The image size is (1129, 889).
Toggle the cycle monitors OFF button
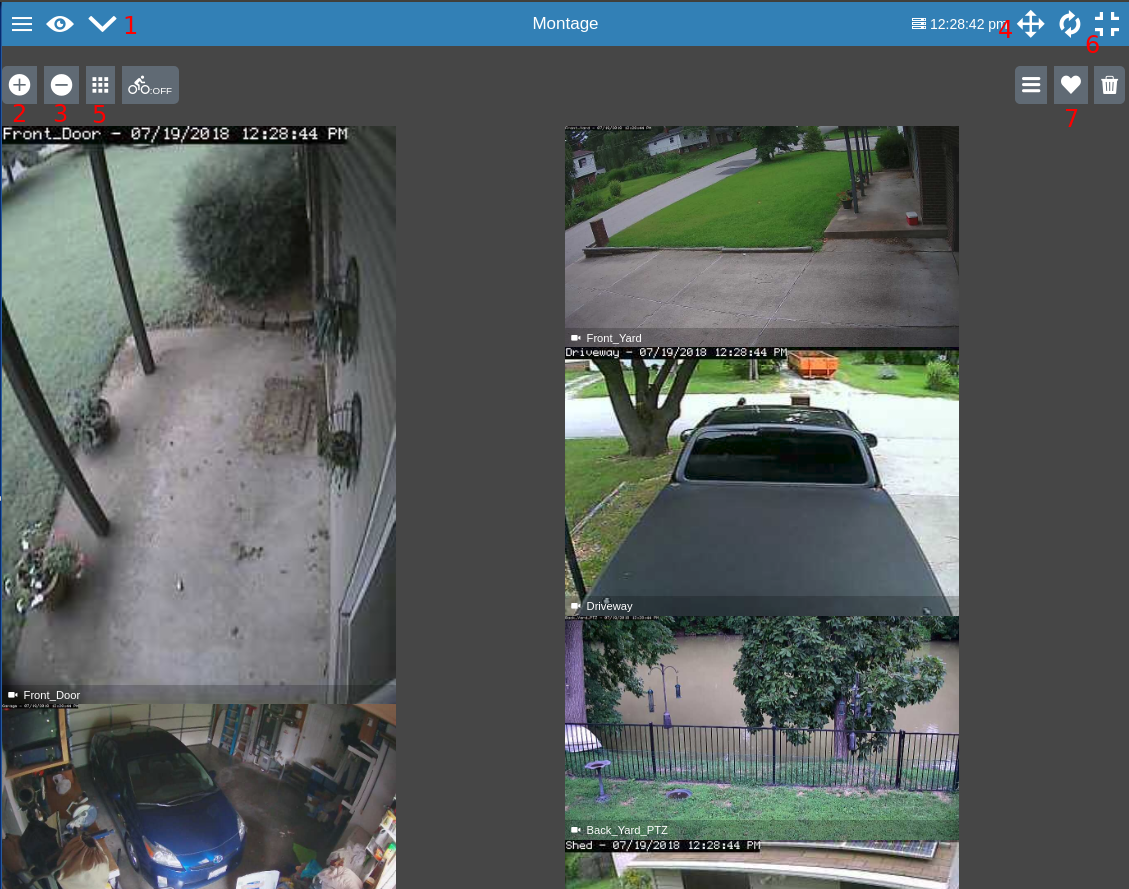tap(150, 85)
